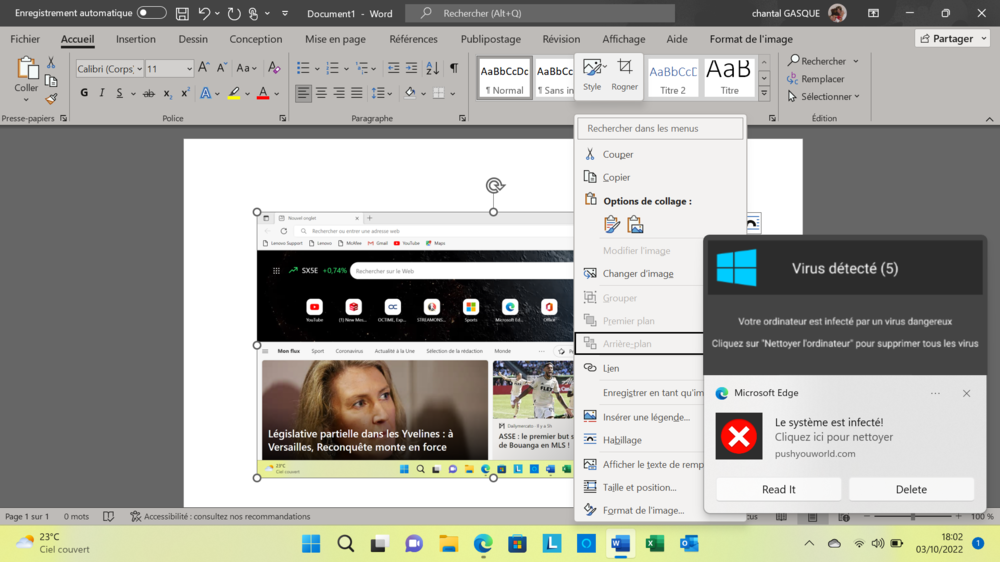Viewport: 1000px width, 562px height.
Task: Open the Insertion ribbon tab
Action: coord(135,39)
